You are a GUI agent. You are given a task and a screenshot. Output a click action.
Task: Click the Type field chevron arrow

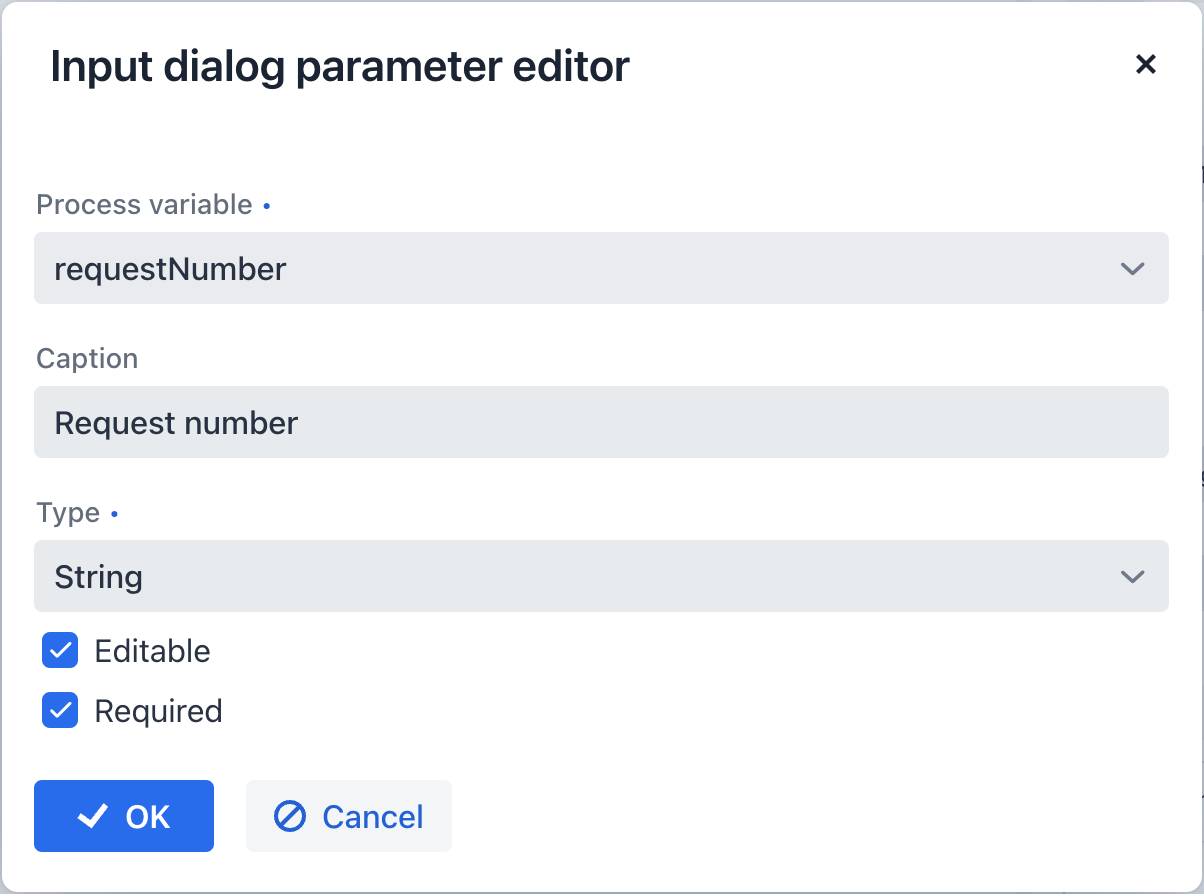[1132, 577]
